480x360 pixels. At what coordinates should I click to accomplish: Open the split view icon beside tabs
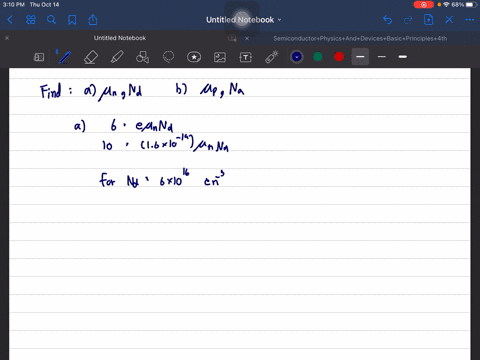point(232,38)
